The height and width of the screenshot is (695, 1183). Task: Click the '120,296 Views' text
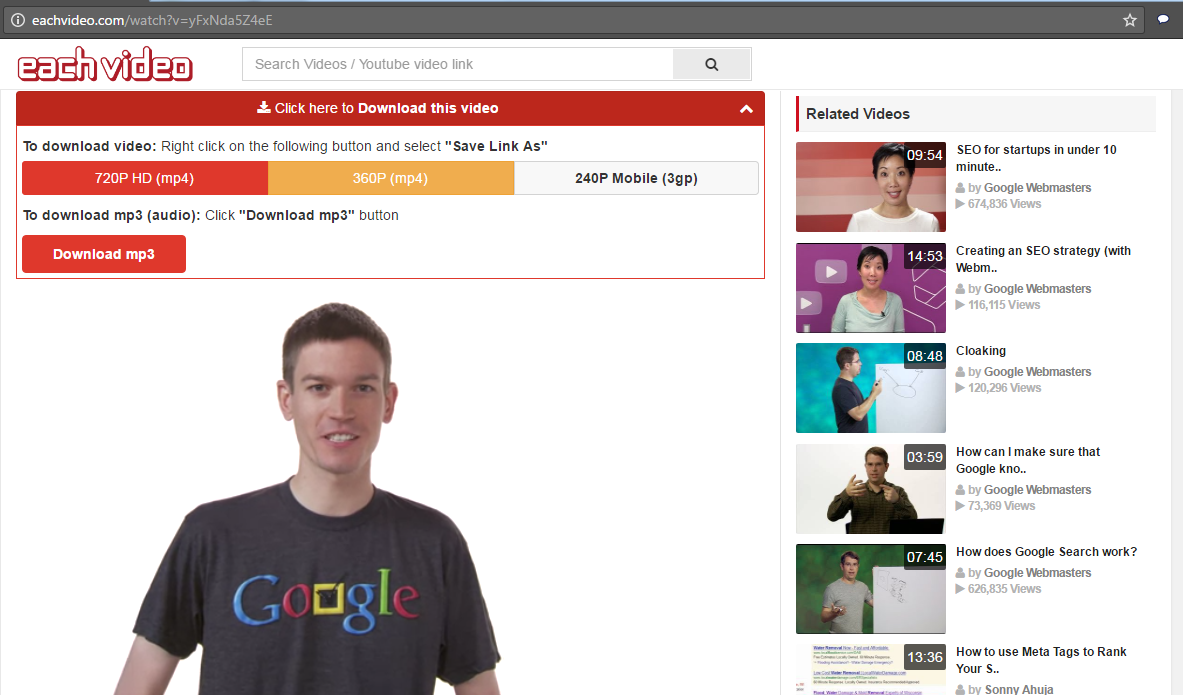tap(998, 388)
